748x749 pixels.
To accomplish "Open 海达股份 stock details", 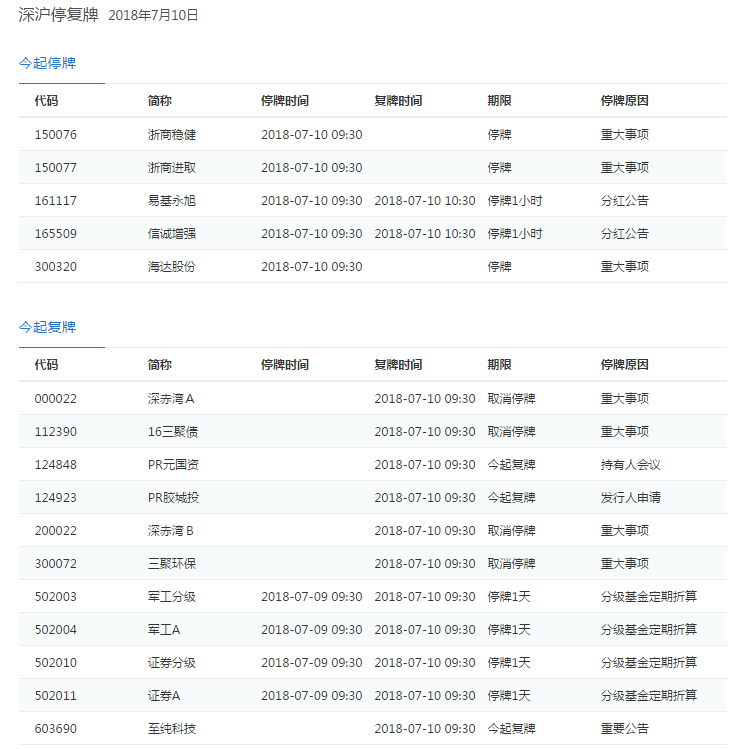I will [x=171, y=267].
